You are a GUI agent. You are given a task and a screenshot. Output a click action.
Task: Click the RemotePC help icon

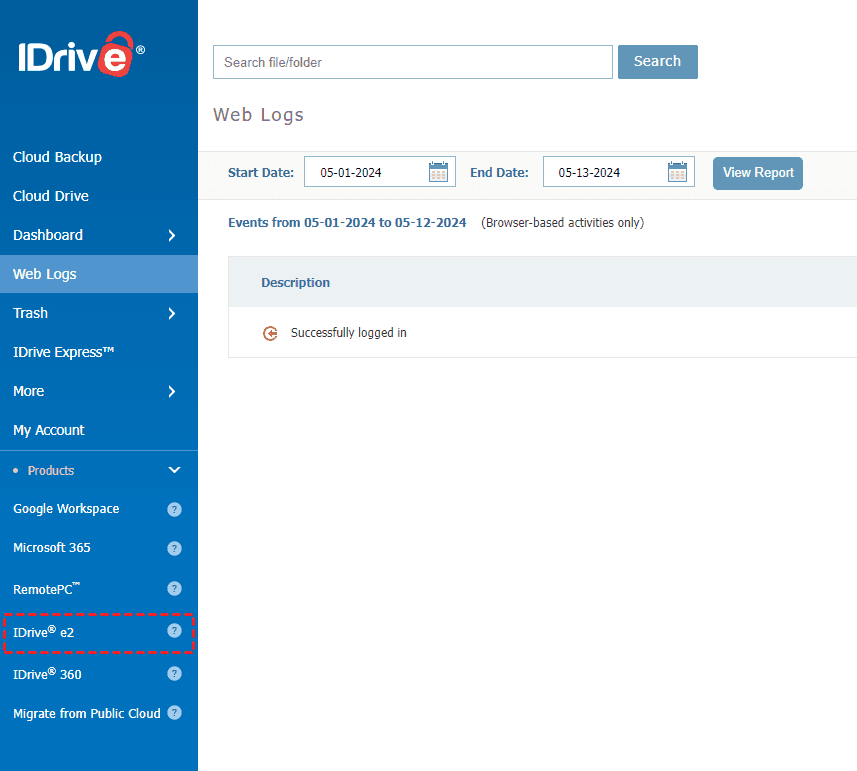point(174,588)
